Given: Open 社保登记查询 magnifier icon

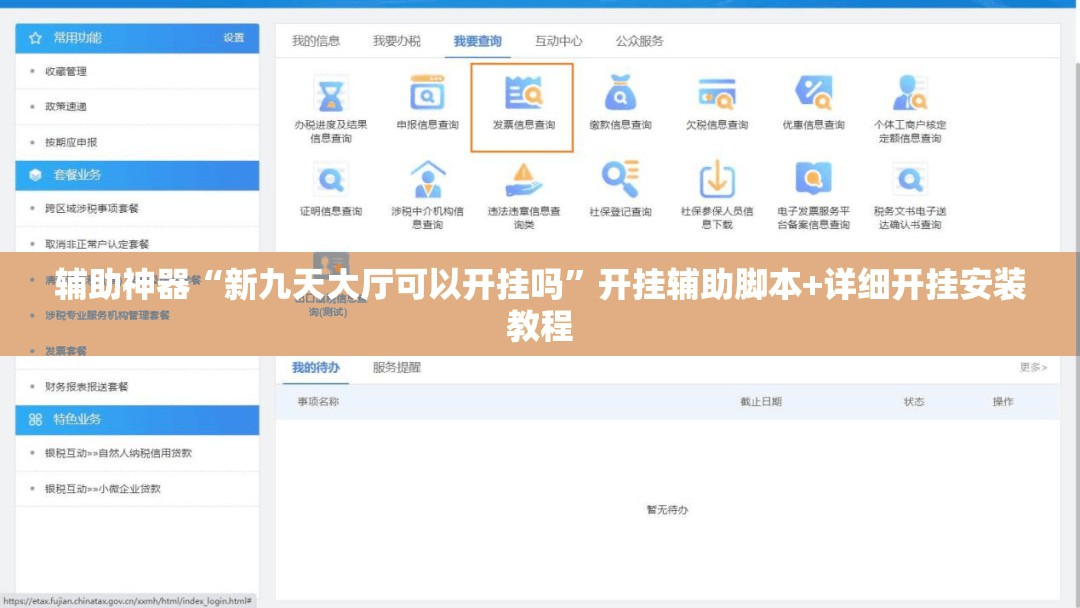Looking at the screenshot, I should (x=620, y=179).
